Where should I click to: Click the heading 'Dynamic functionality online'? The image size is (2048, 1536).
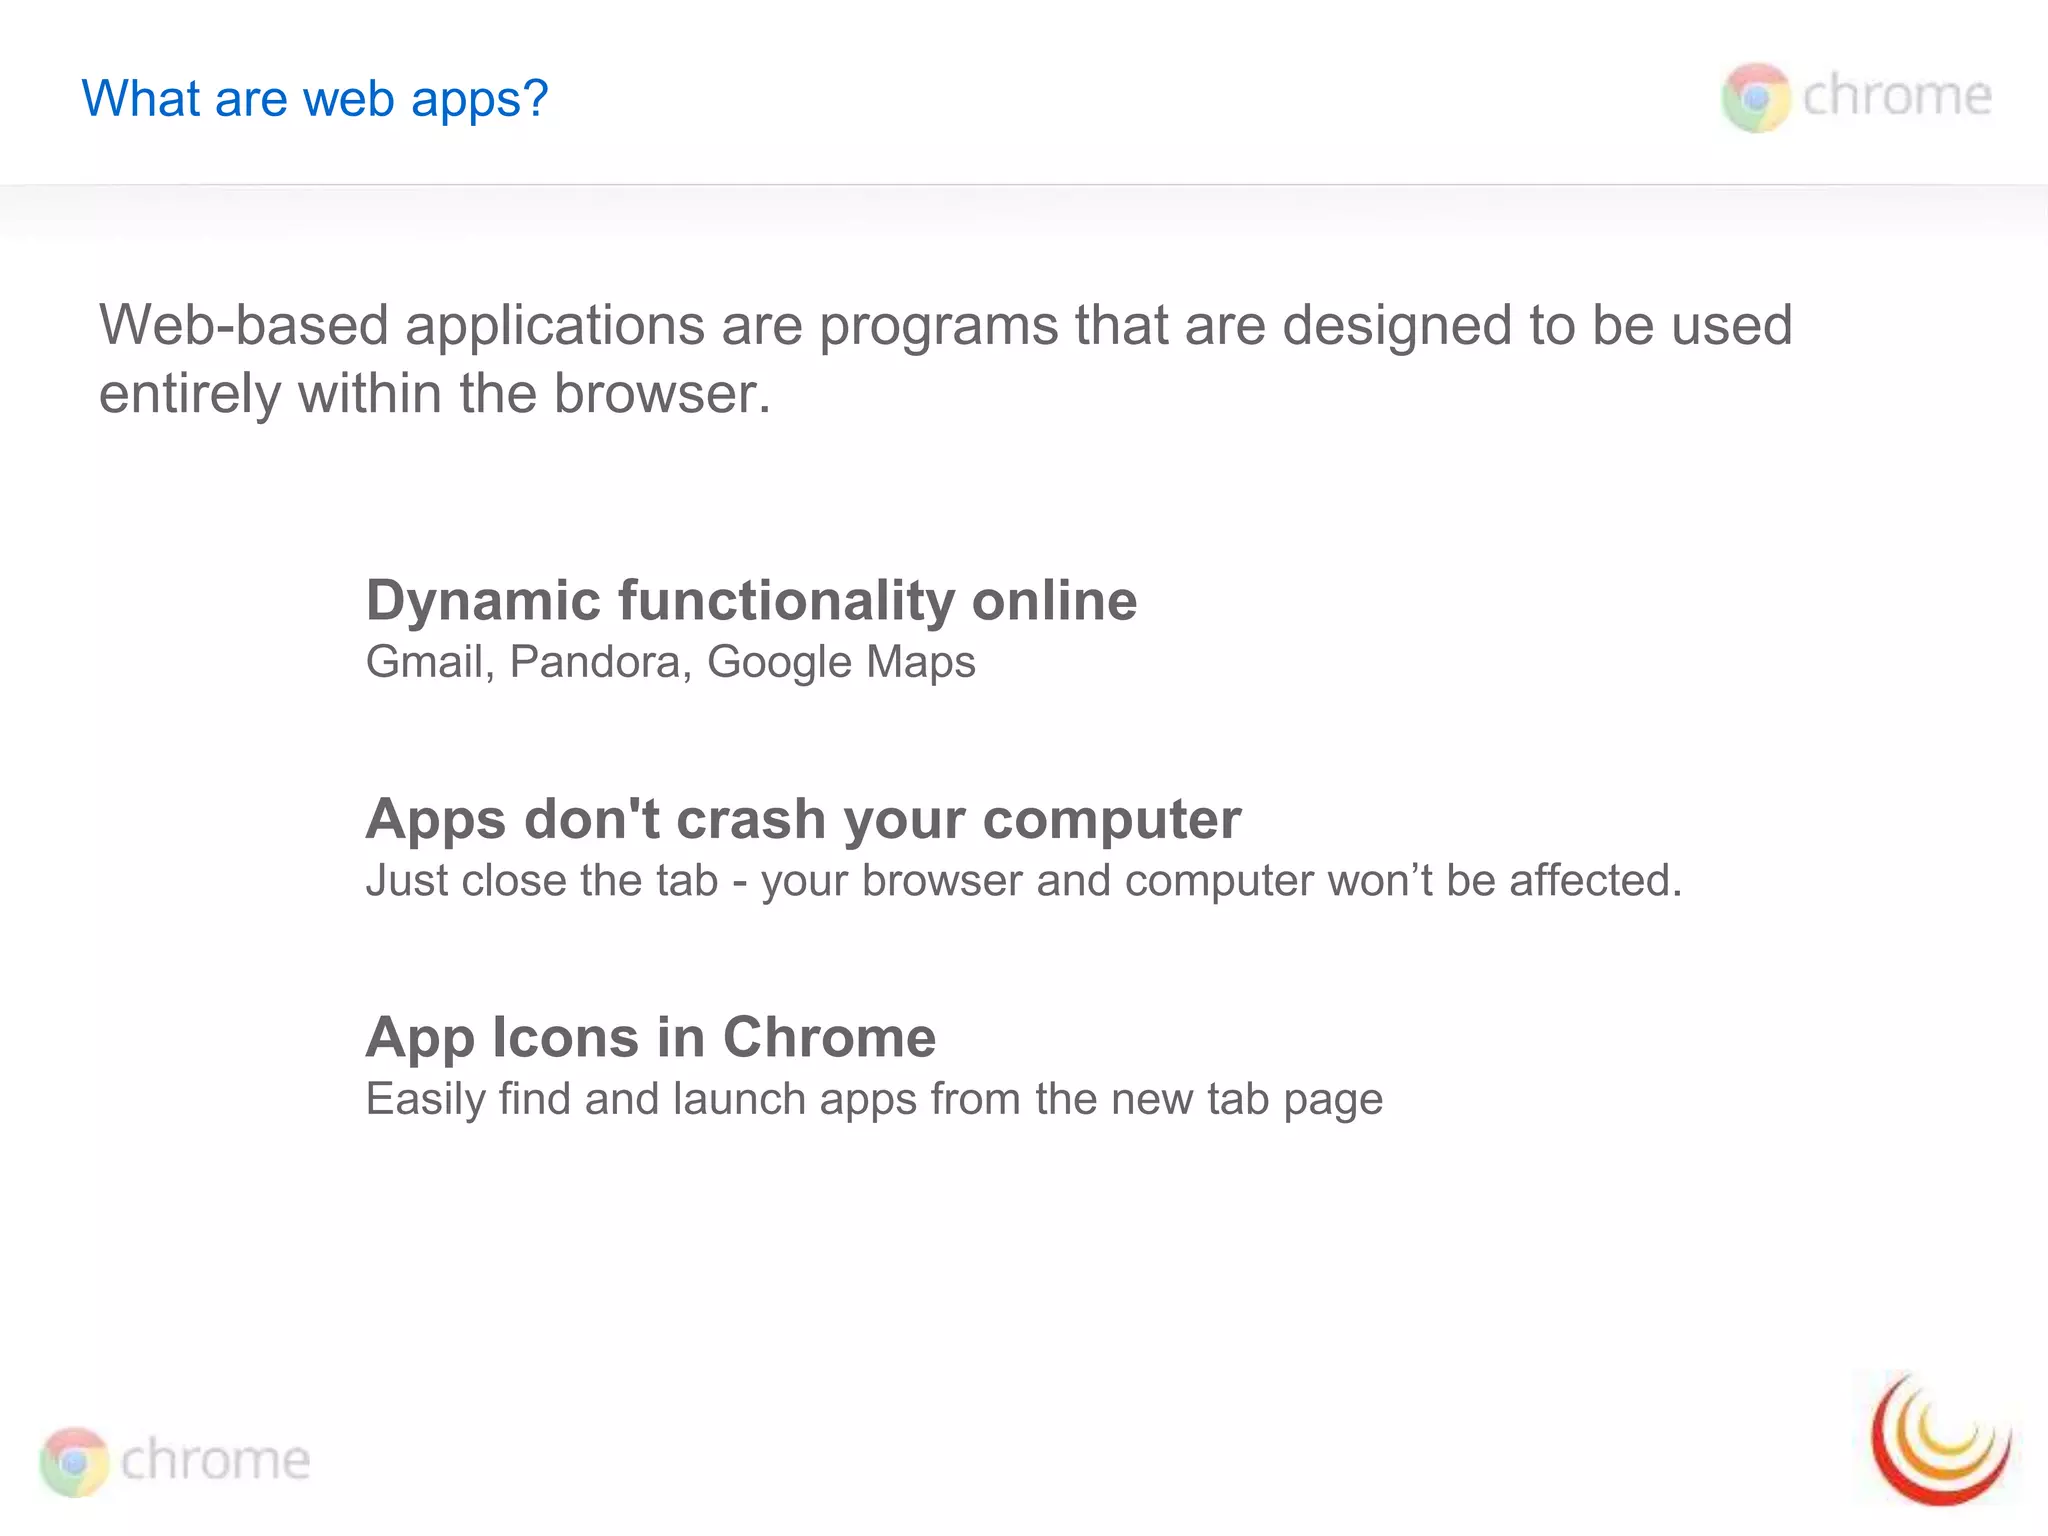click(x=751, y=601)
